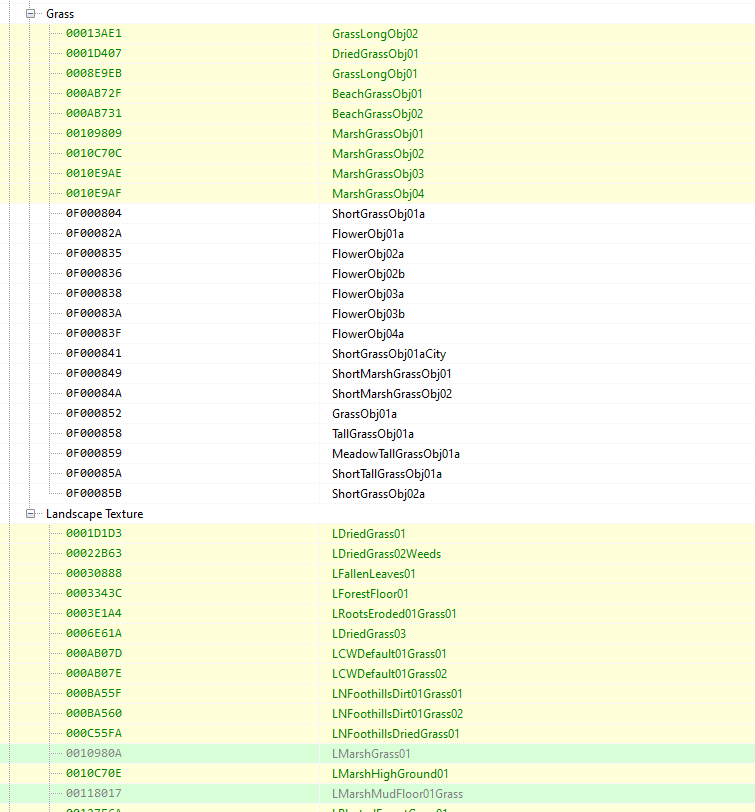The width and height of the screenshot is (755, 812).
Task: Select form ID 0F000849
Action: pos(94,373)
